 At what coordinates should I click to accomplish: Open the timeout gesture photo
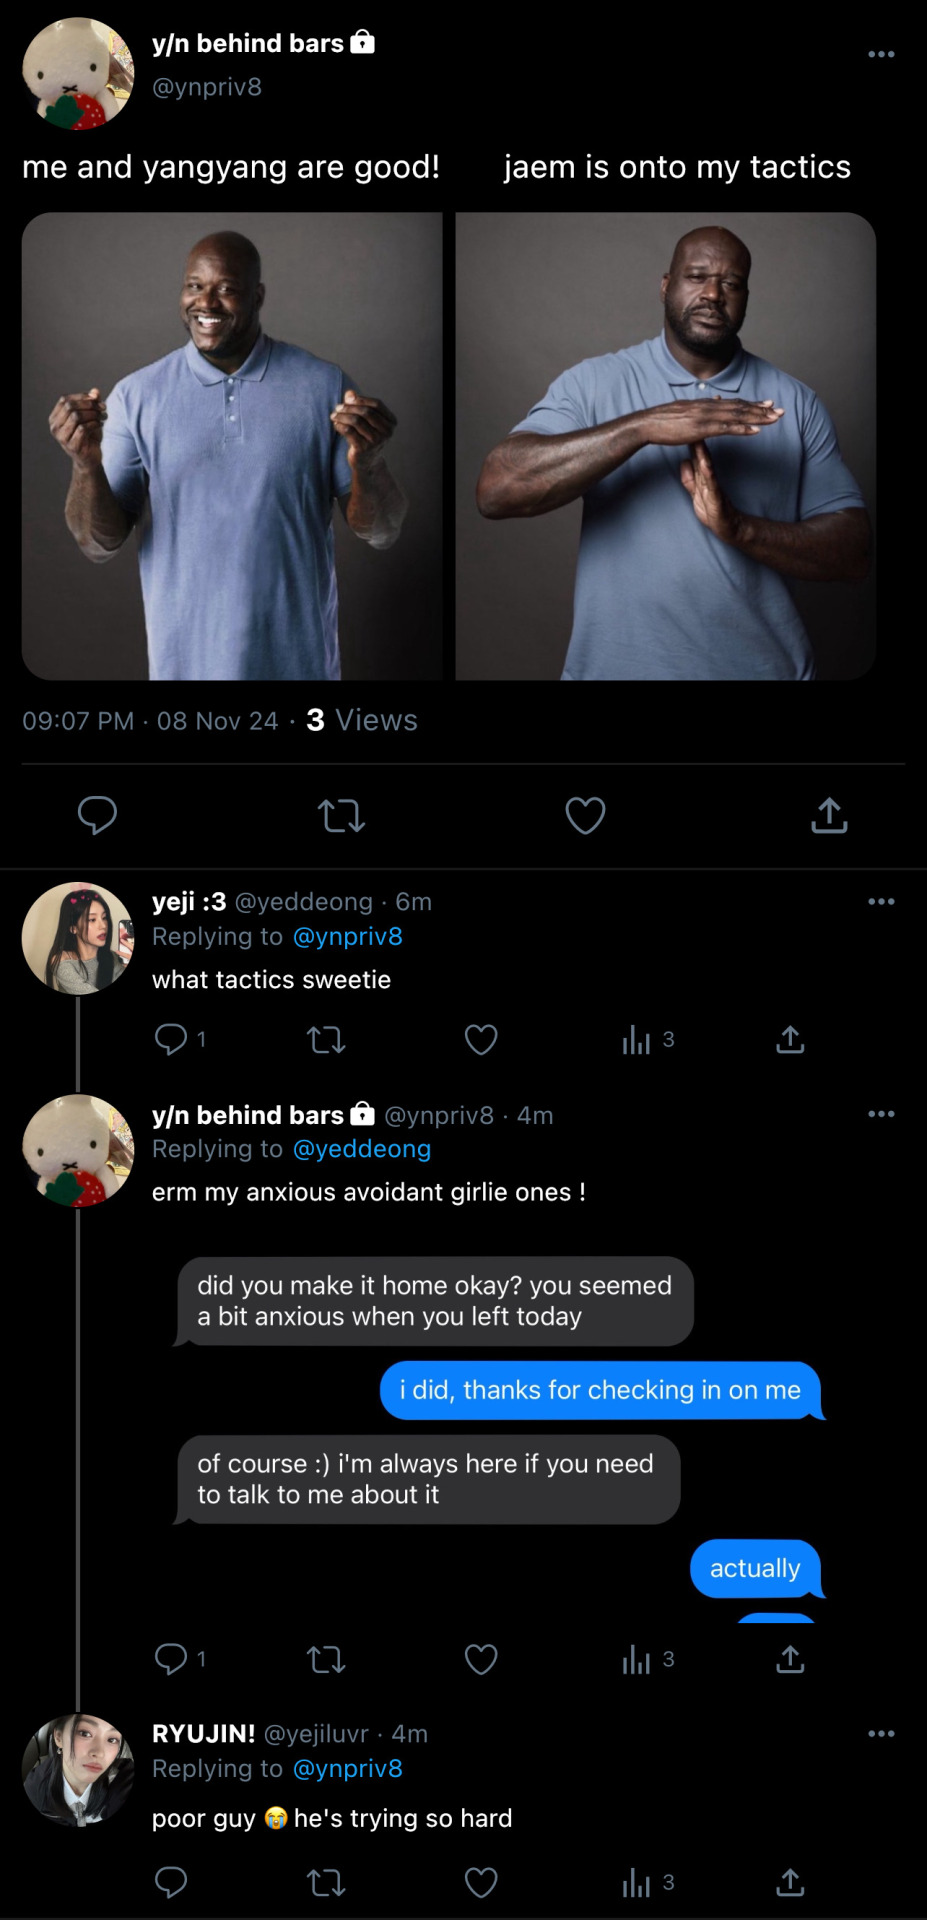[x=666, y=446]
